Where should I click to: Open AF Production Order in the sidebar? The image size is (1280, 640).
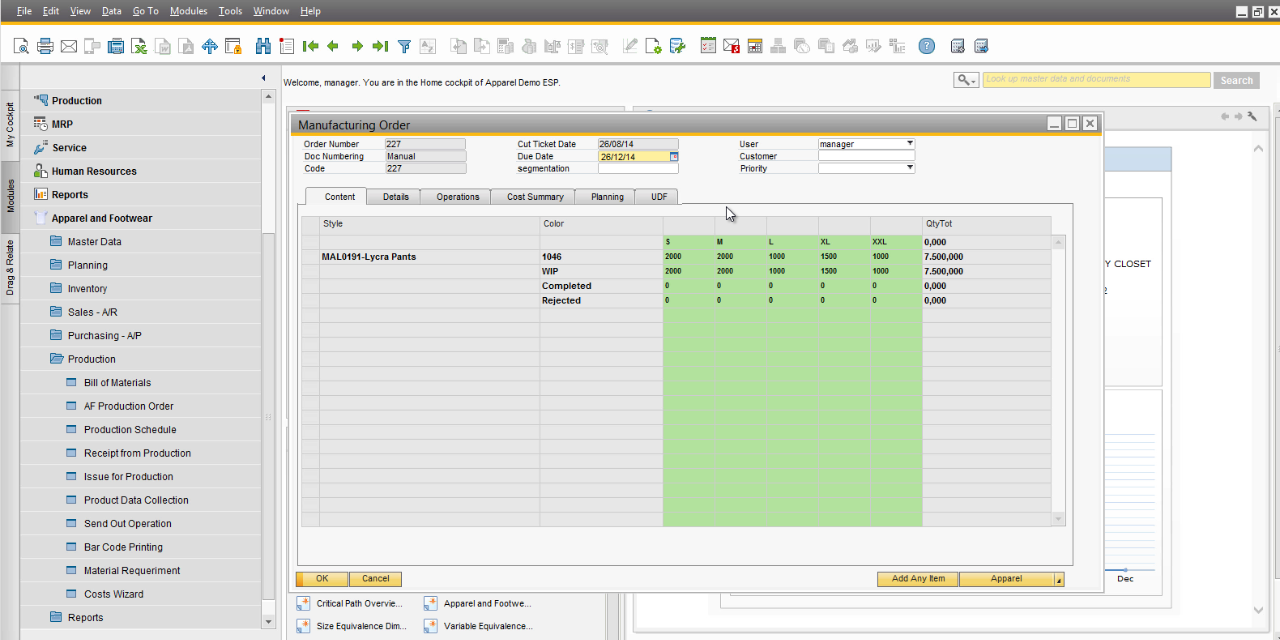(128, 406)
